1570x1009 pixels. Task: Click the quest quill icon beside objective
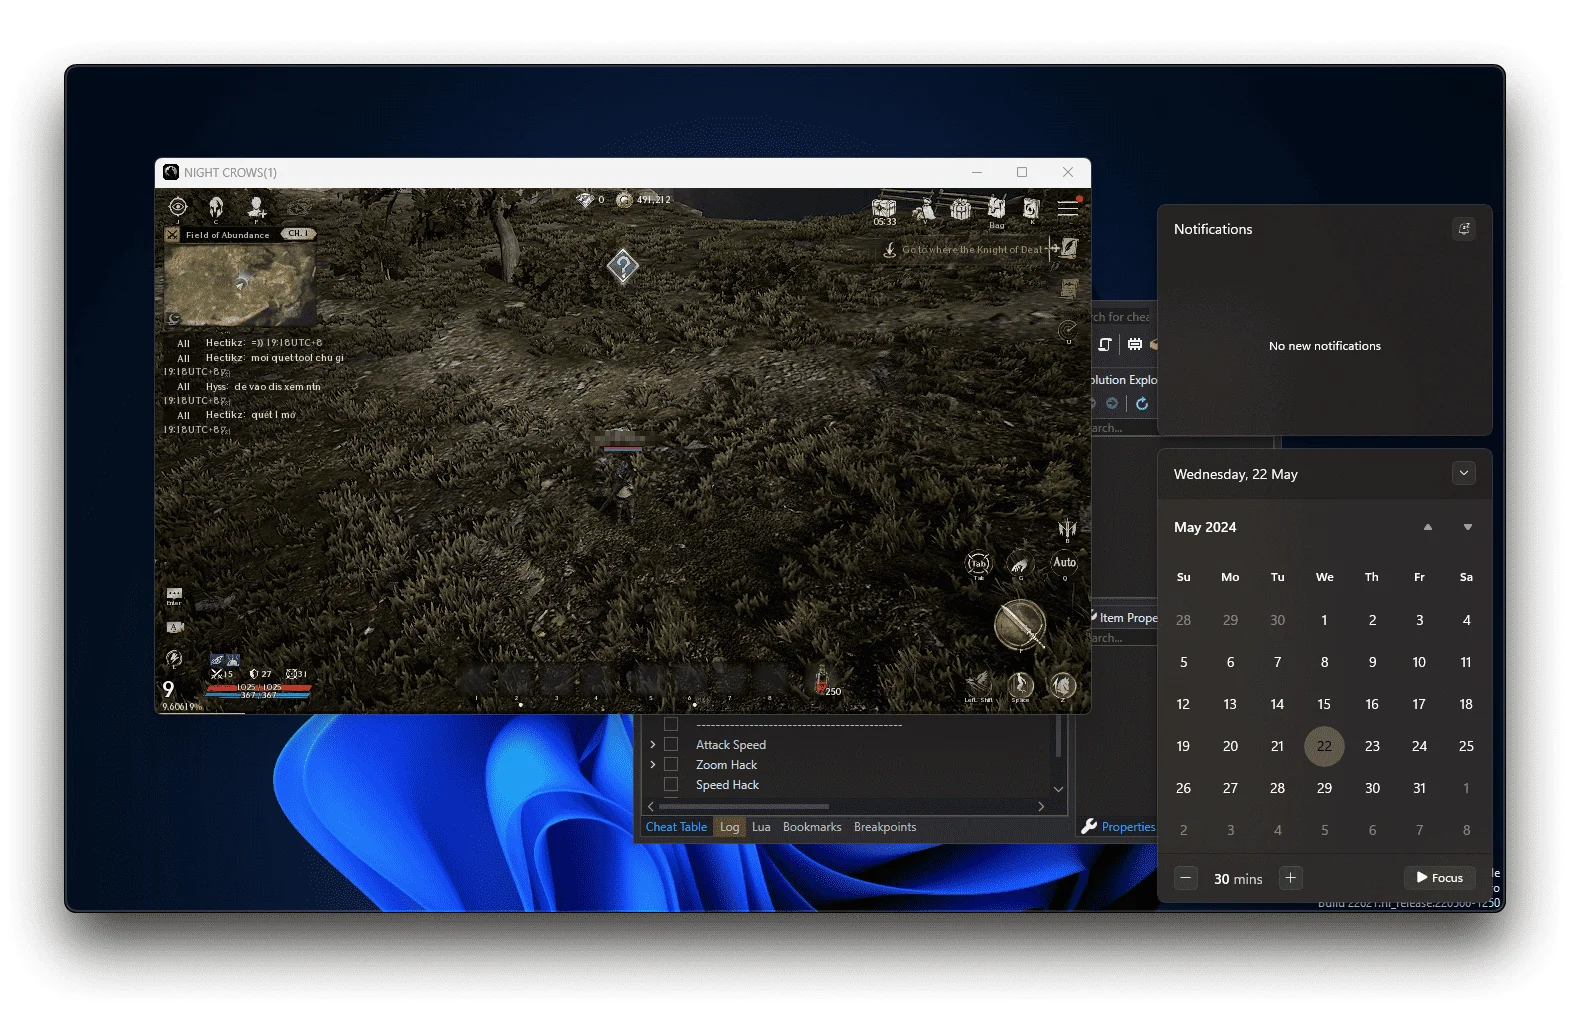click(1070, 248)
